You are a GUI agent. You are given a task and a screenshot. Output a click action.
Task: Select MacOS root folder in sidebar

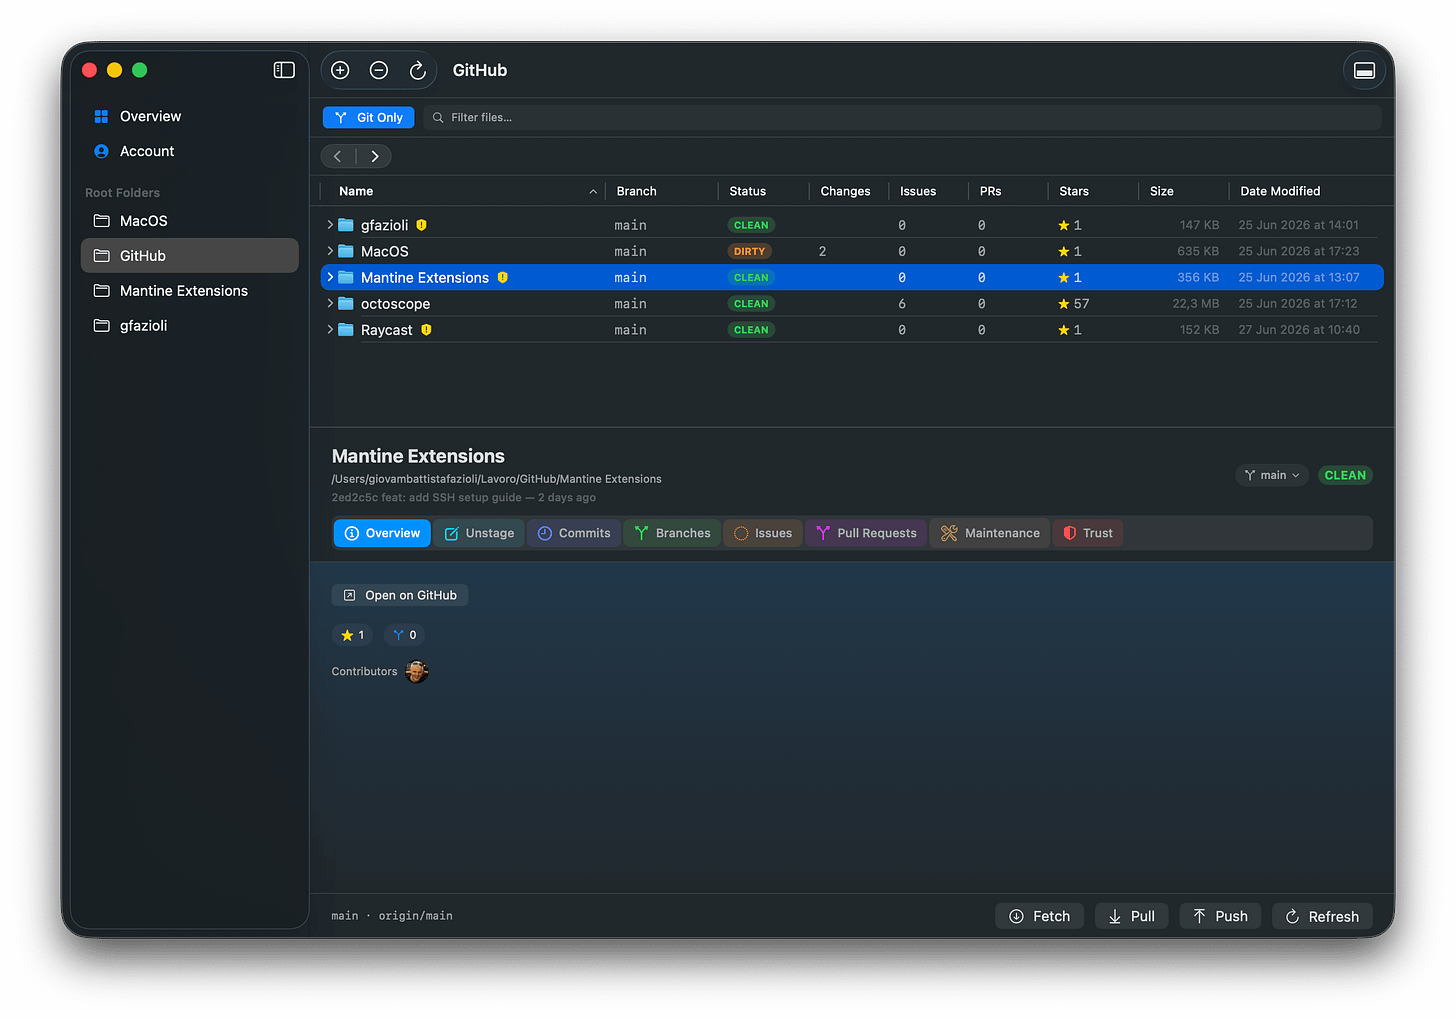click(190, 221)
